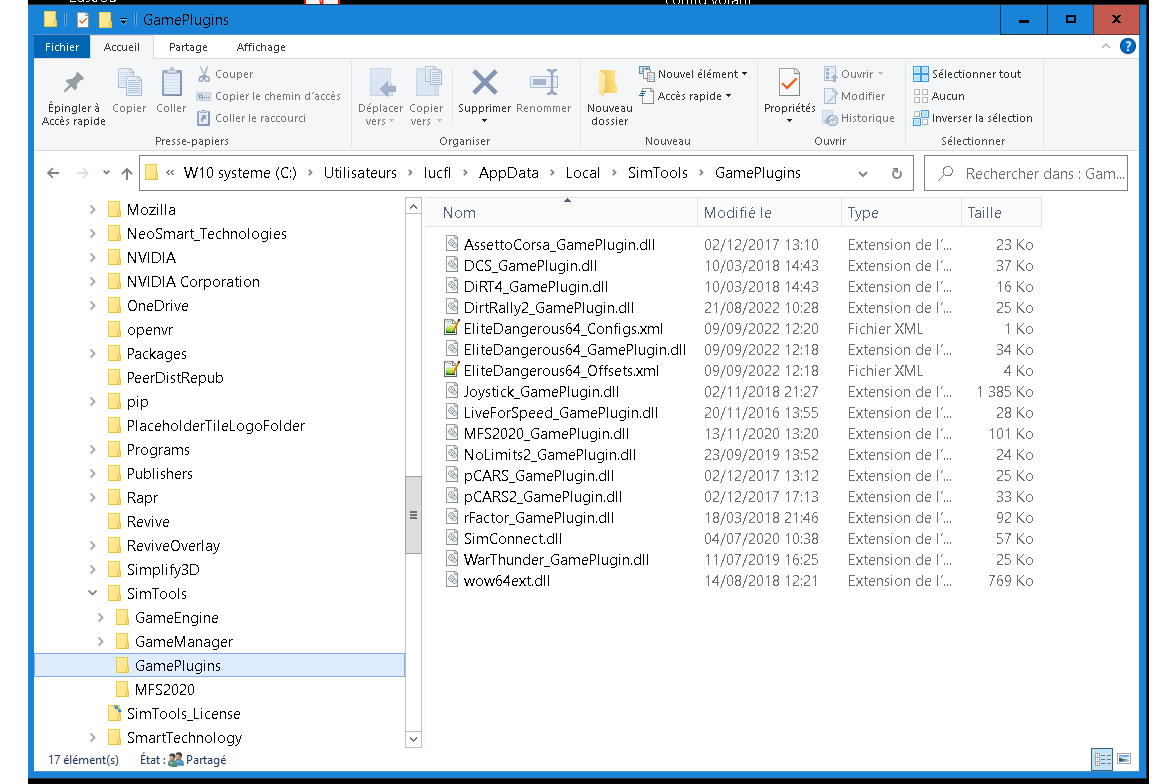The width and height of the screenshot is (1176, 784).
Task: Invert selection with Inverser la sélection
Action: 973,118
